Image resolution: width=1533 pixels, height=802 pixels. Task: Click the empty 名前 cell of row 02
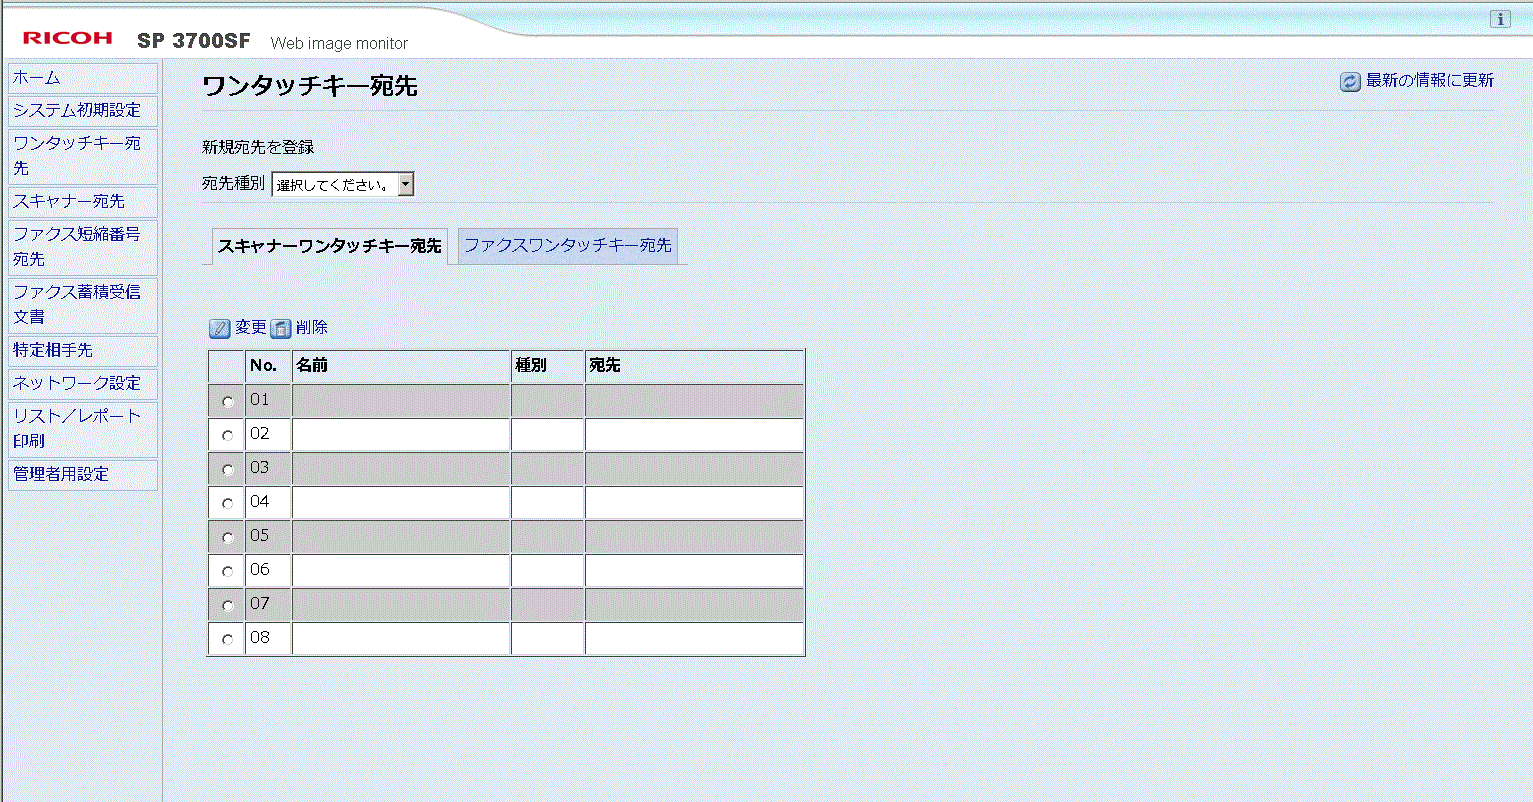click(400, 434)
